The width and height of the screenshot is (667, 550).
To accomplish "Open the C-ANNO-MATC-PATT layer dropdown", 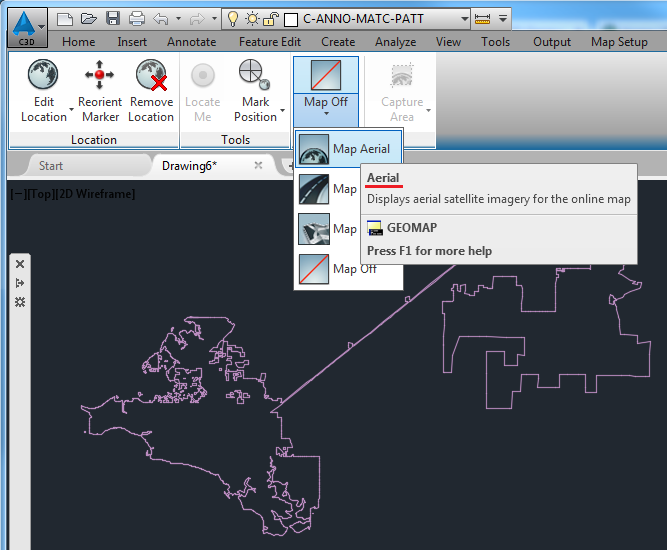I will pos(465,19).
